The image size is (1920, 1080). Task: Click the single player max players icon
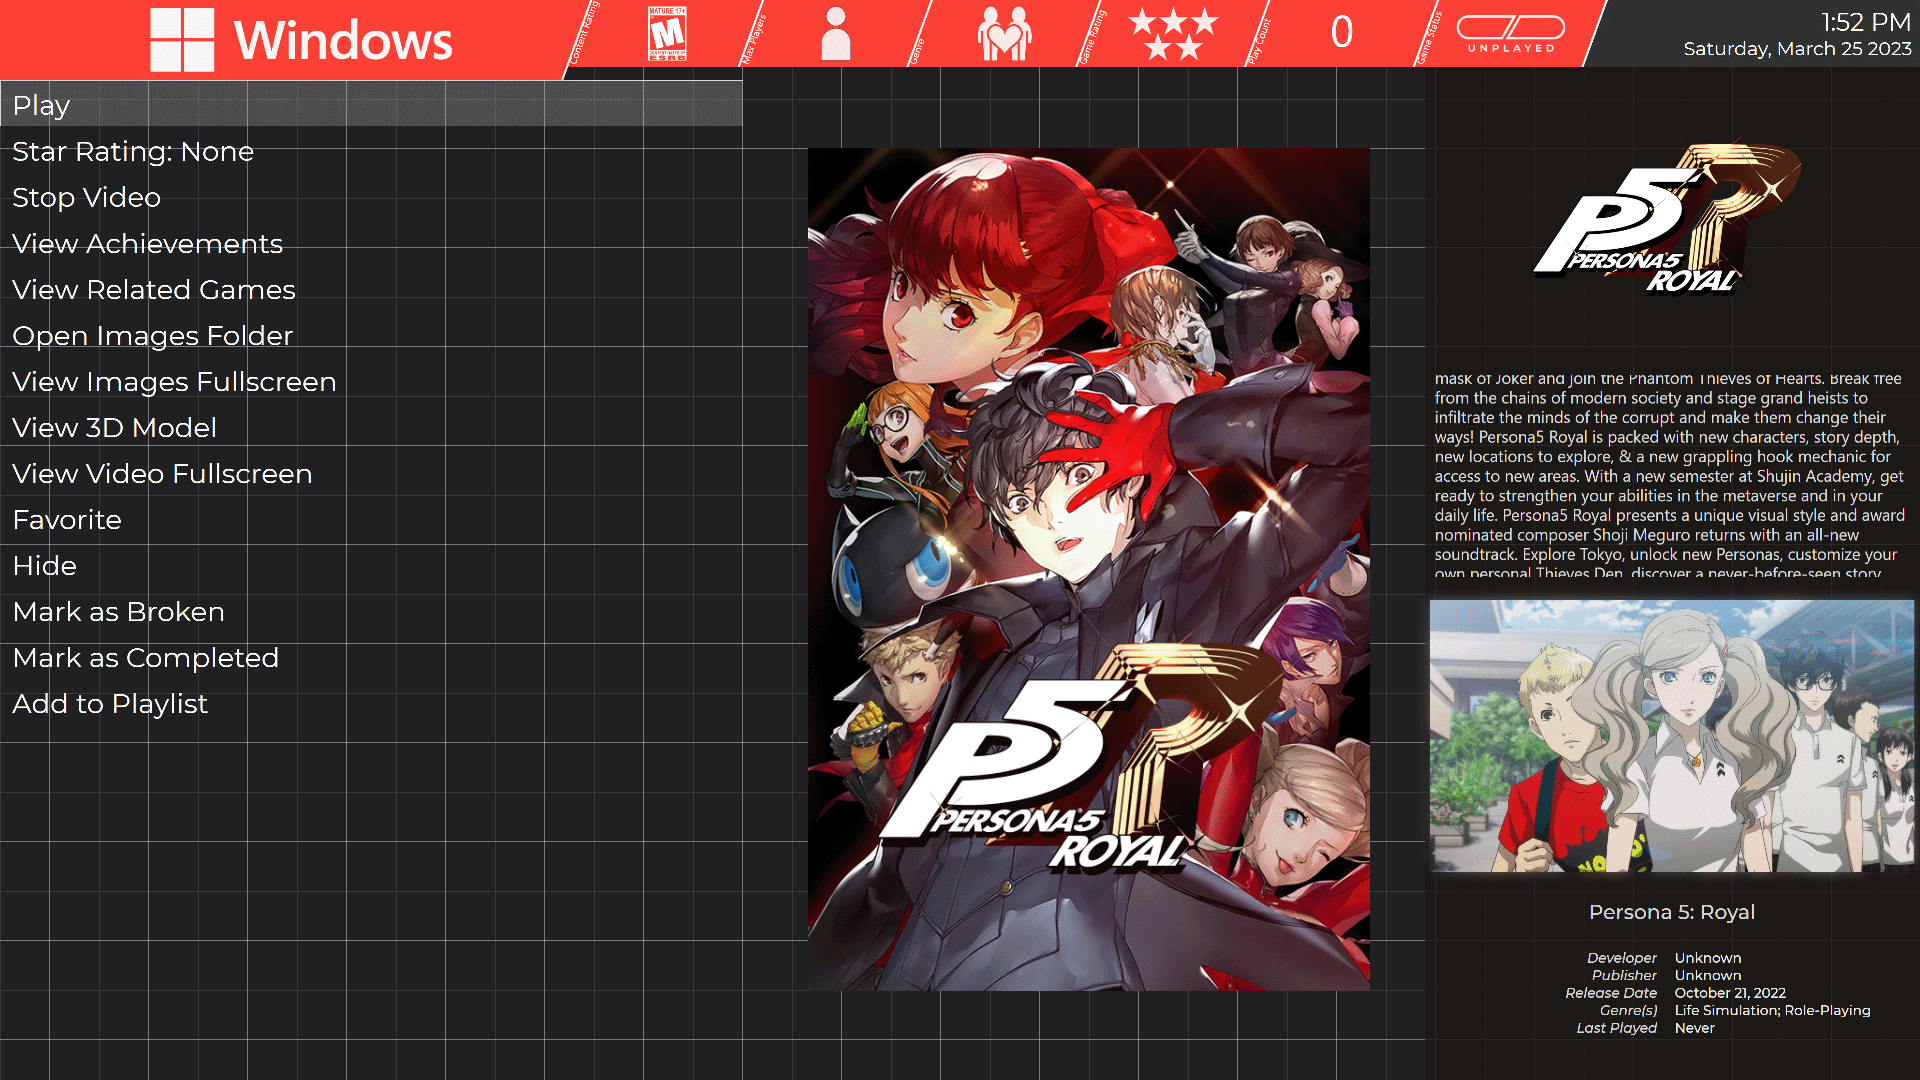coord(836,34)
